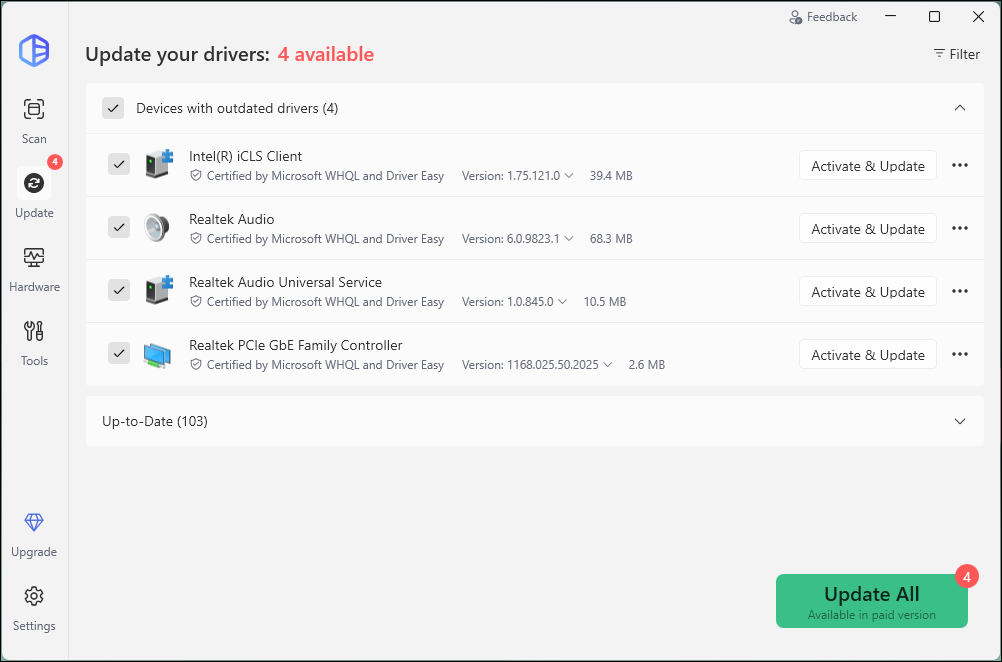
Task: Uncheck the Intel(R) iCLS Client checkbox
Action: 119,164
